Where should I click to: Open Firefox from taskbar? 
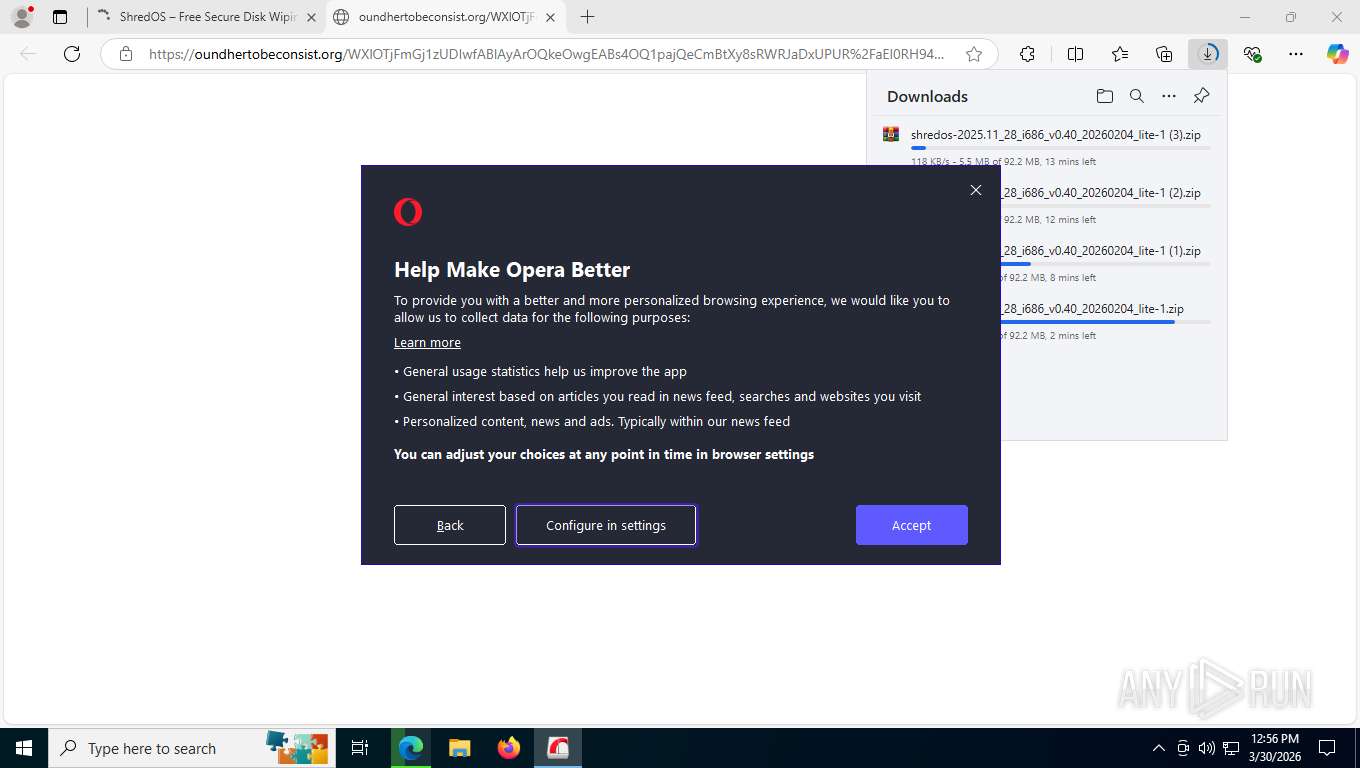coord(509,748)
